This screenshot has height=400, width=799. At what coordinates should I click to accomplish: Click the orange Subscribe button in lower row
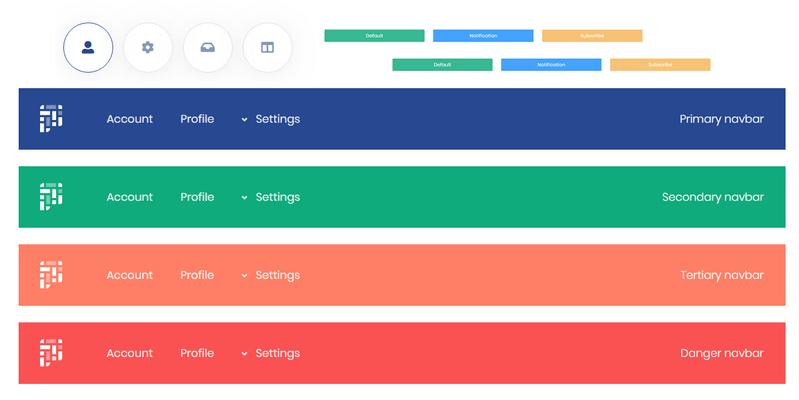pos(660,65)
